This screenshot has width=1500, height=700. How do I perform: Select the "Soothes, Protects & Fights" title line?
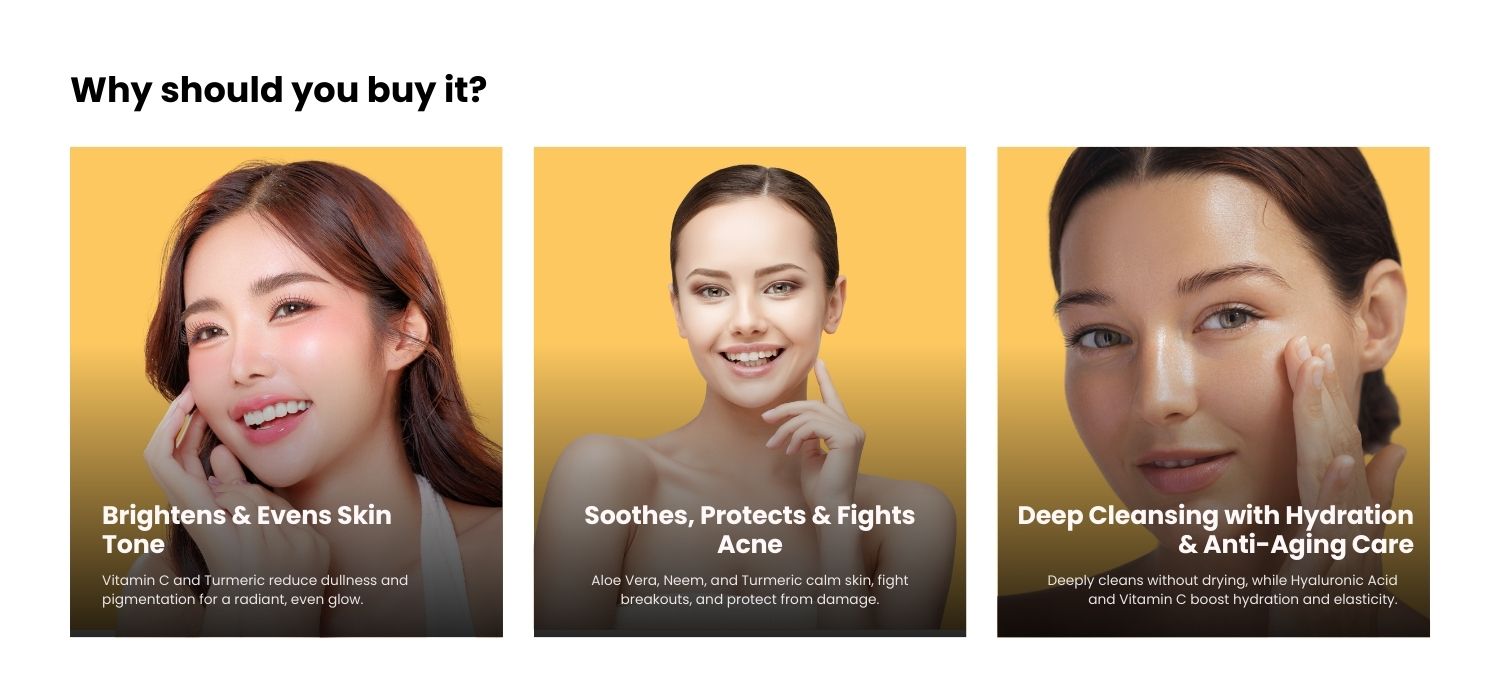(750, 516)
